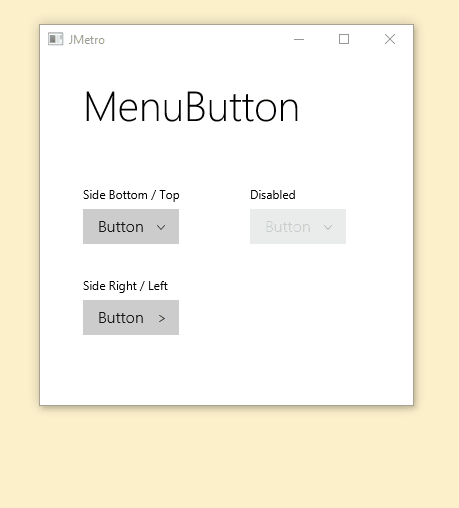Click the beige desktop background below the window
Screen dimensions: 459x508
click(229, 457)
